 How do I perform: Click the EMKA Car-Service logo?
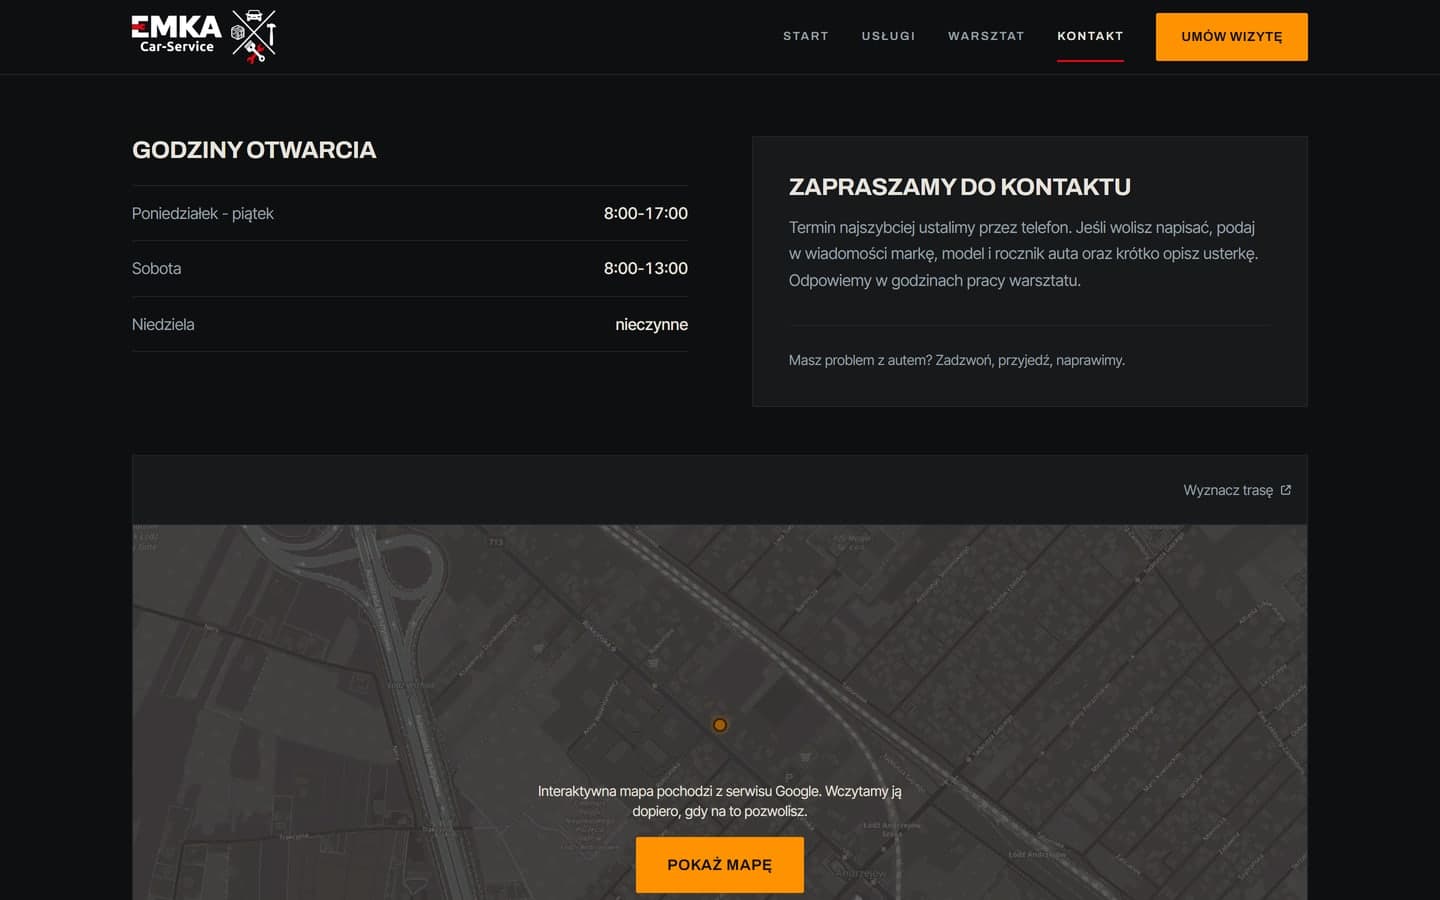(204, 36)
